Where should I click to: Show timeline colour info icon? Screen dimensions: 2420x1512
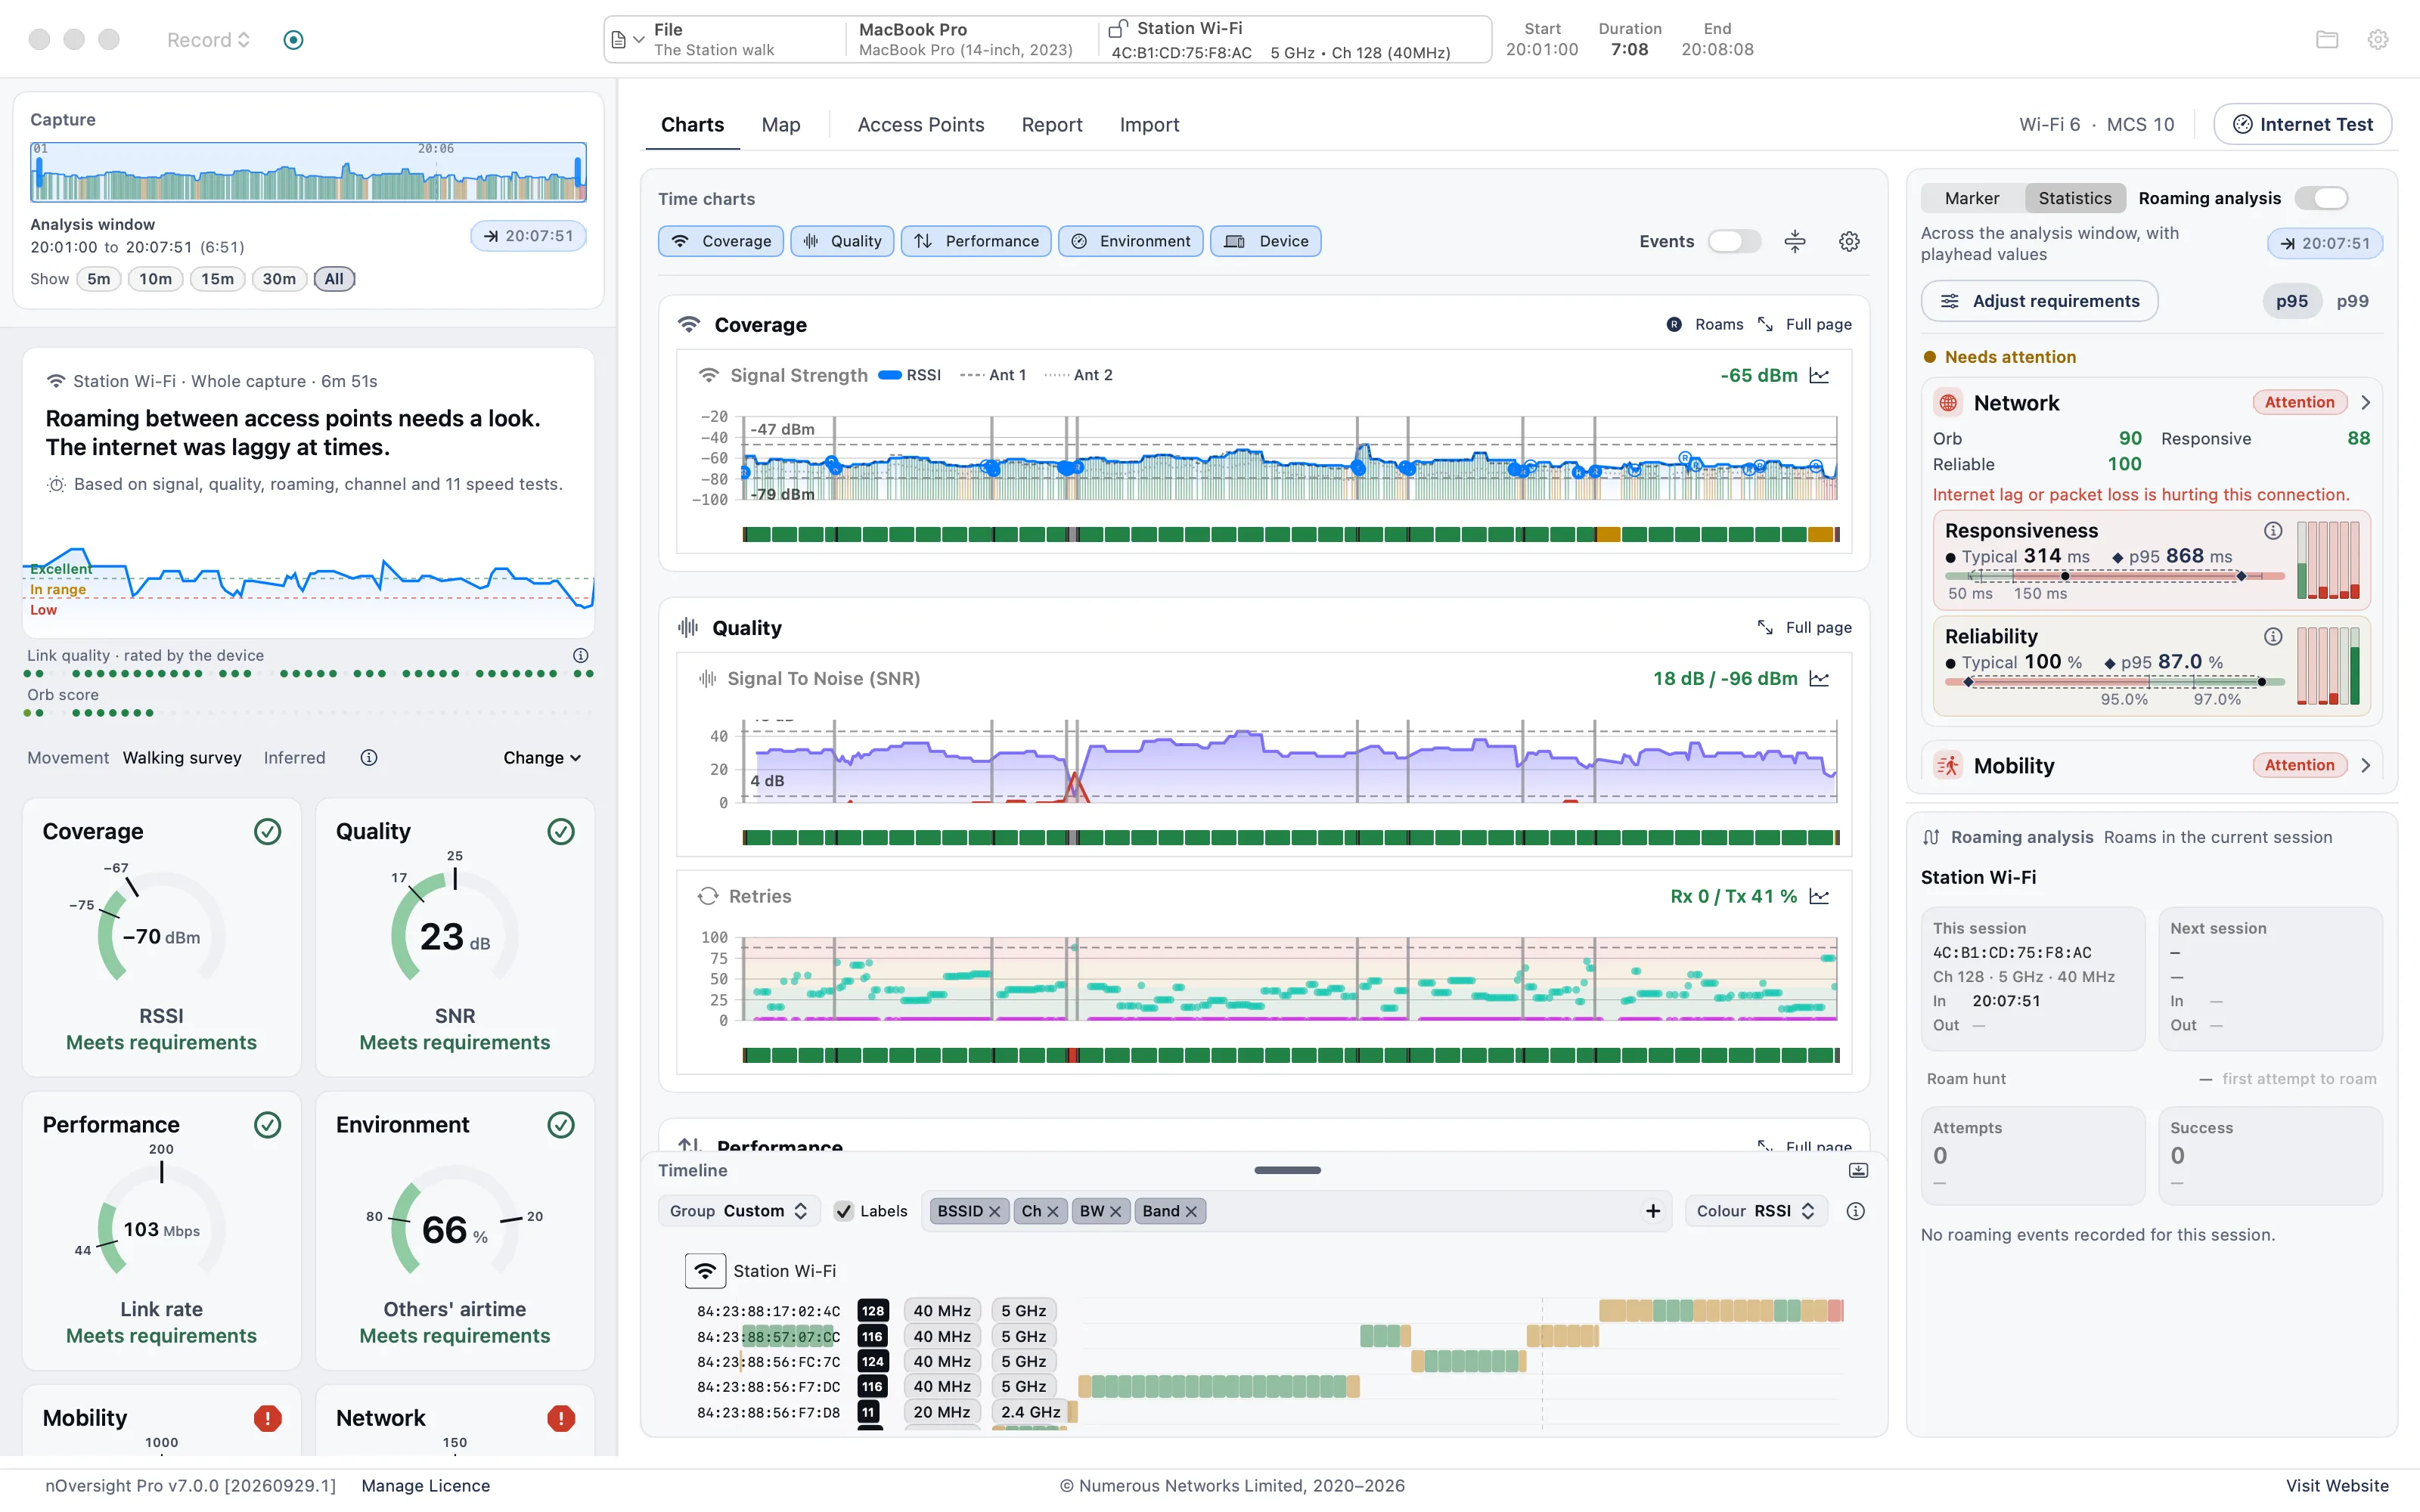[x=1856, y=1211]
